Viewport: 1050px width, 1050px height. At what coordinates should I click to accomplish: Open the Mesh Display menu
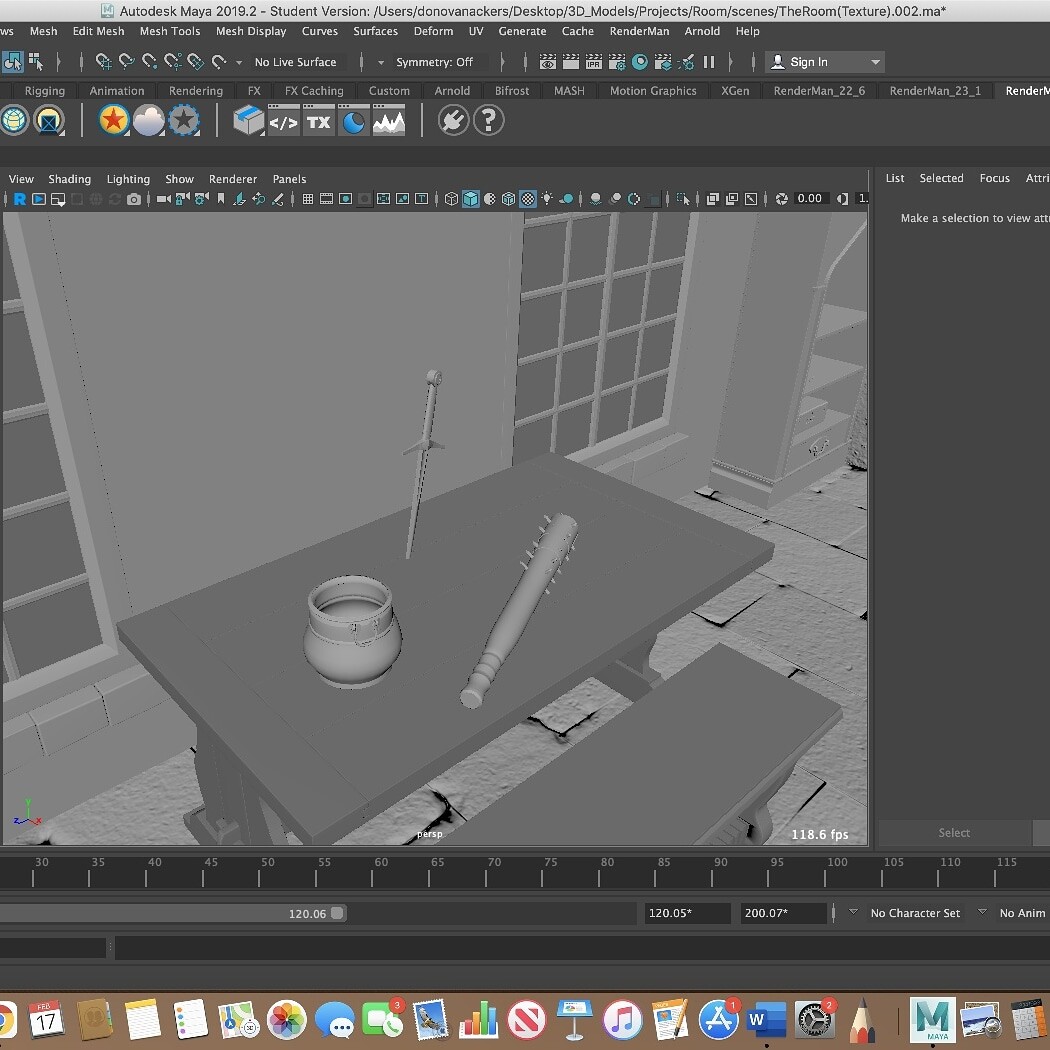point(251,31)
